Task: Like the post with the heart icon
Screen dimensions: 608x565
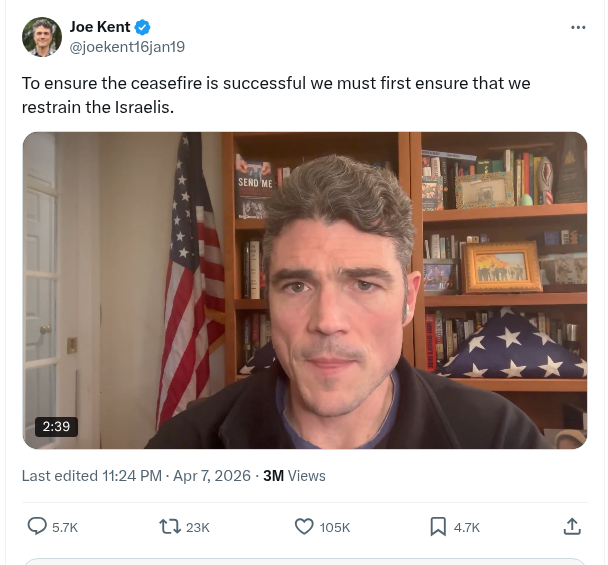Action: coord(304,526)
